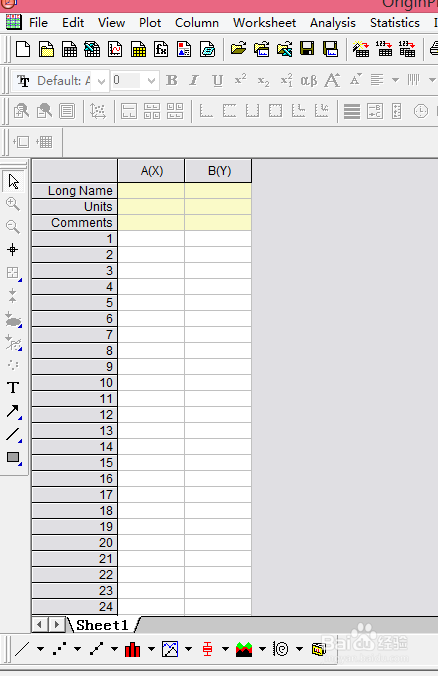Click the Area plot icon
This screenshot has height=676, width=438.
[x=244, y=649]
